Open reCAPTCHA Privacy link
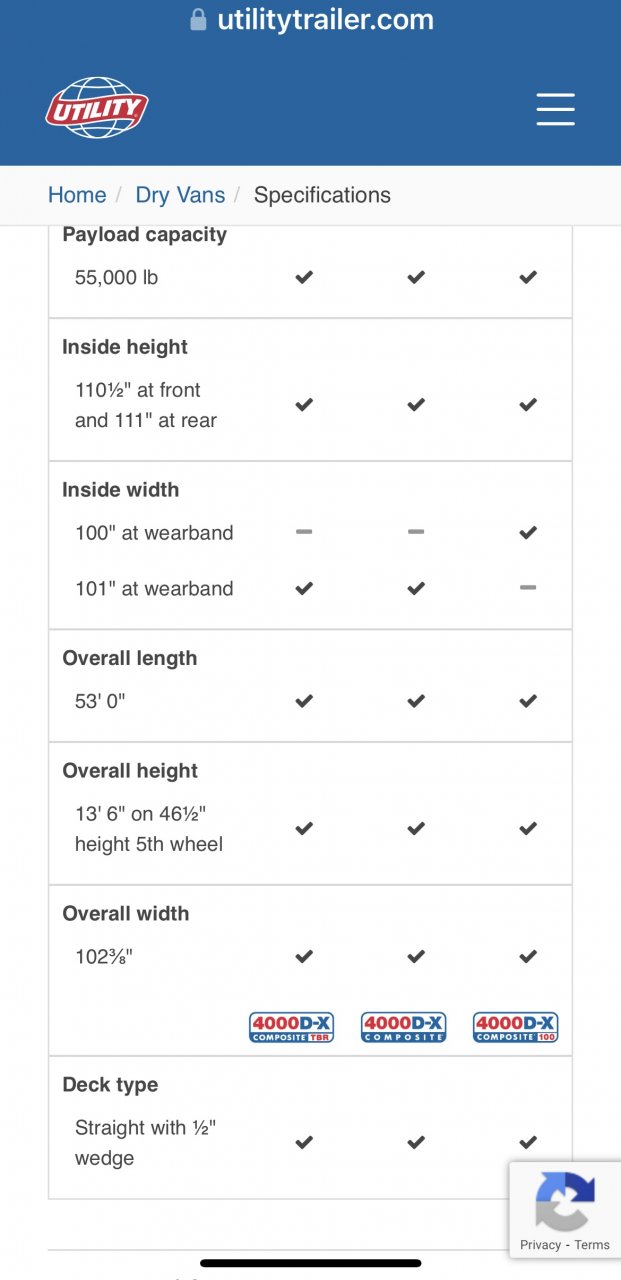 pyautogui.click(x=540, y=1245)
